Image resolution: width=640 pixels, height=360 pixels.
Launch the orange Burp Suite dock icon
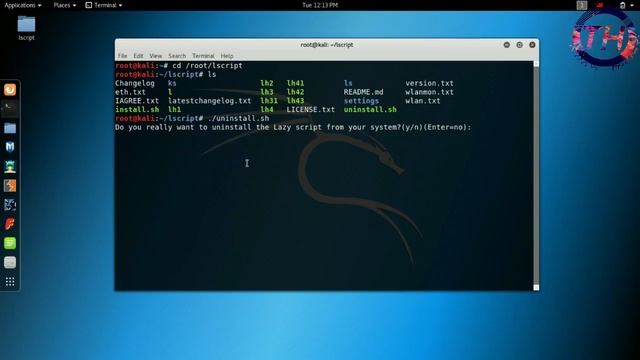click(x=10, y=89)
